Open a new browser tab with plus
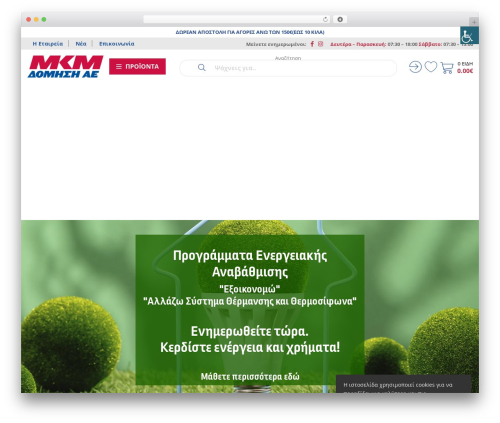 (474, 22)
